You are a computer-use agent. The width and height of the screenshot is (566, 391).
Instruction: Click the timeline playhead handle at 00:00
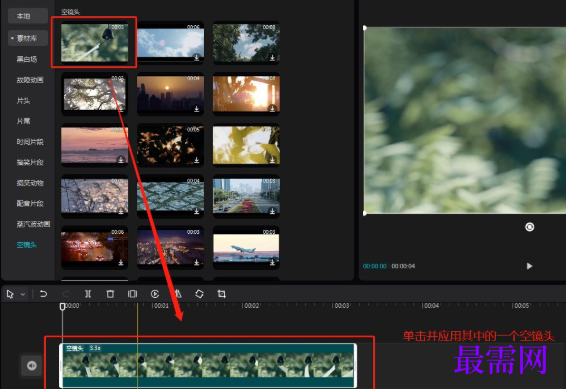pyautogui.click(x=62, y=307)
